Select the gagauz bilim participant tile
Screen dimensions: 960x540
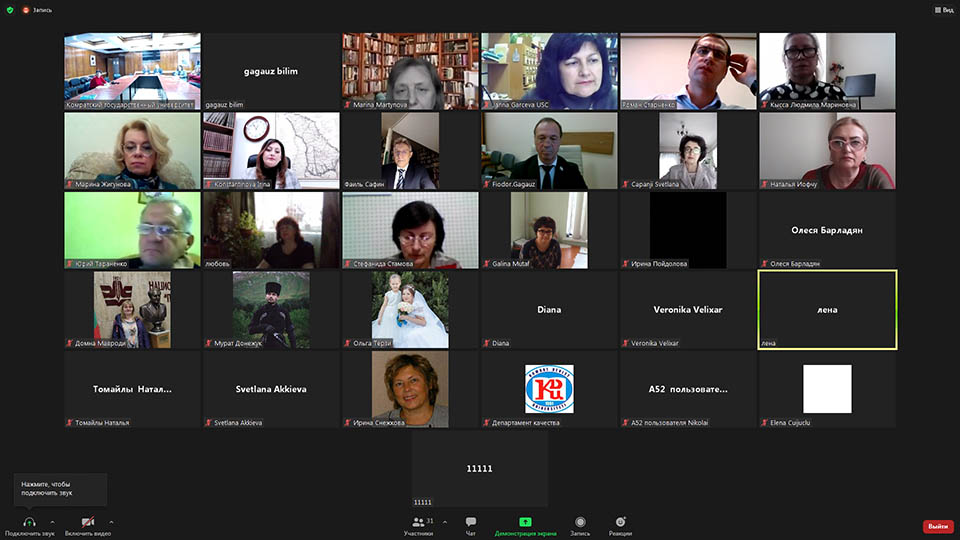271,71
